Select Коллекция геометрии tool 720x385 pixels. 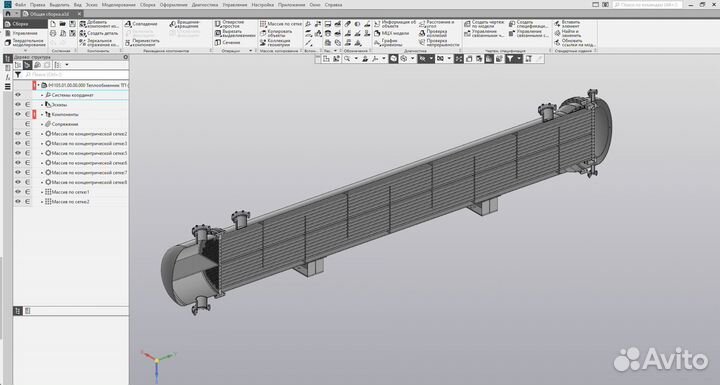click(276, 43)
